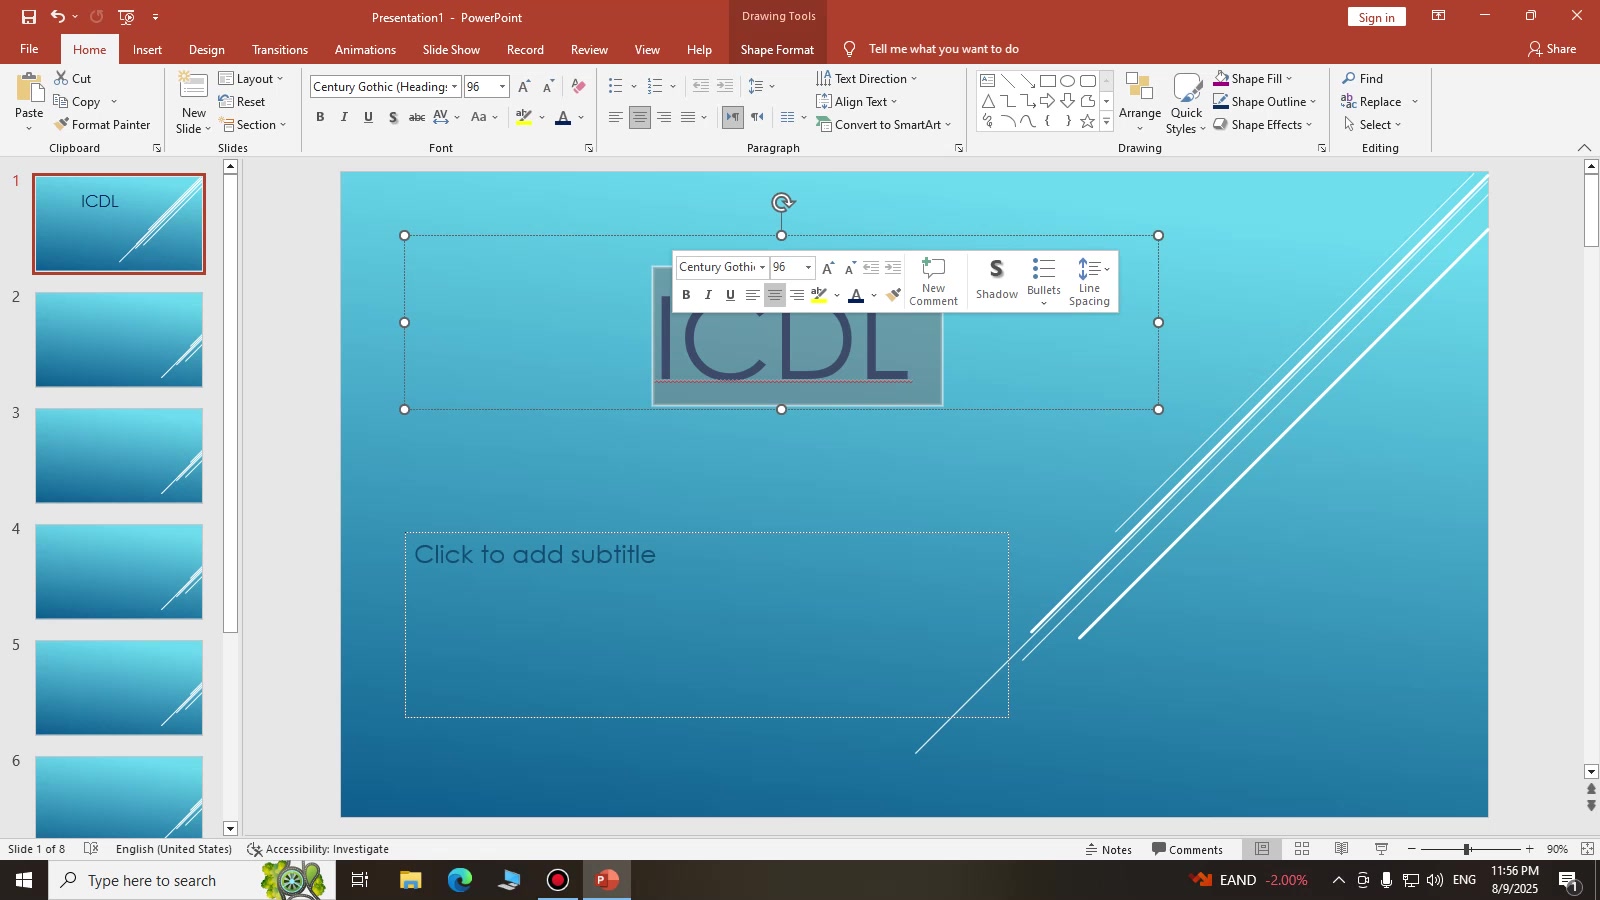The width and height of the screenshot is (1600, 900).
Task: Toggle Italic in the floating mini toolbar
Action: coord(708,295)
